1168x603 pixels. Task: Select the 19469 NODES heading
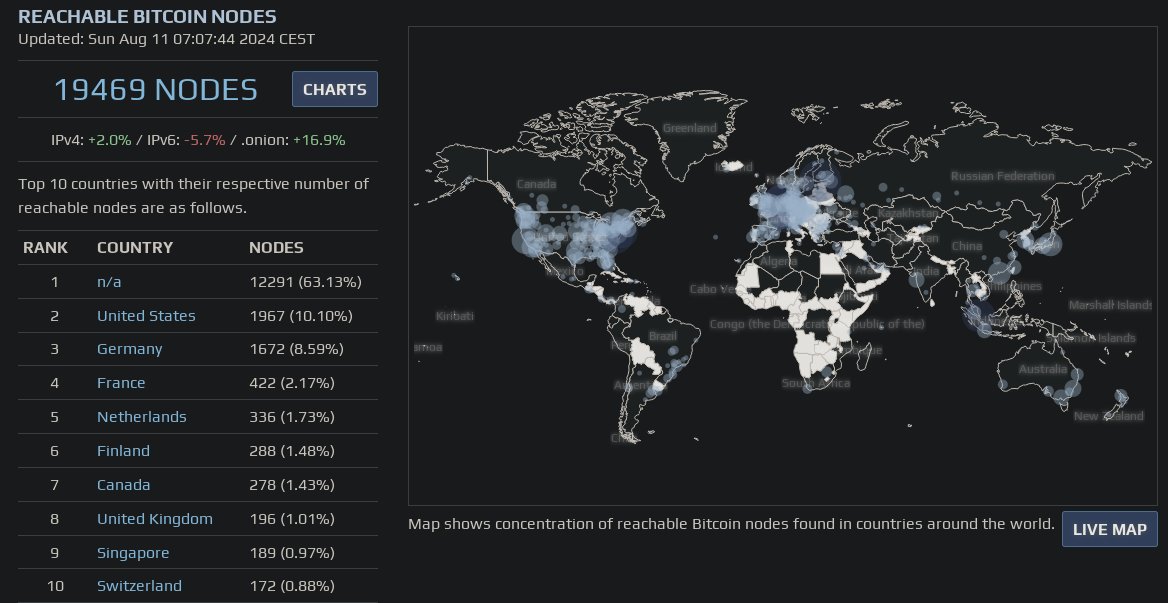click(156, 89)
